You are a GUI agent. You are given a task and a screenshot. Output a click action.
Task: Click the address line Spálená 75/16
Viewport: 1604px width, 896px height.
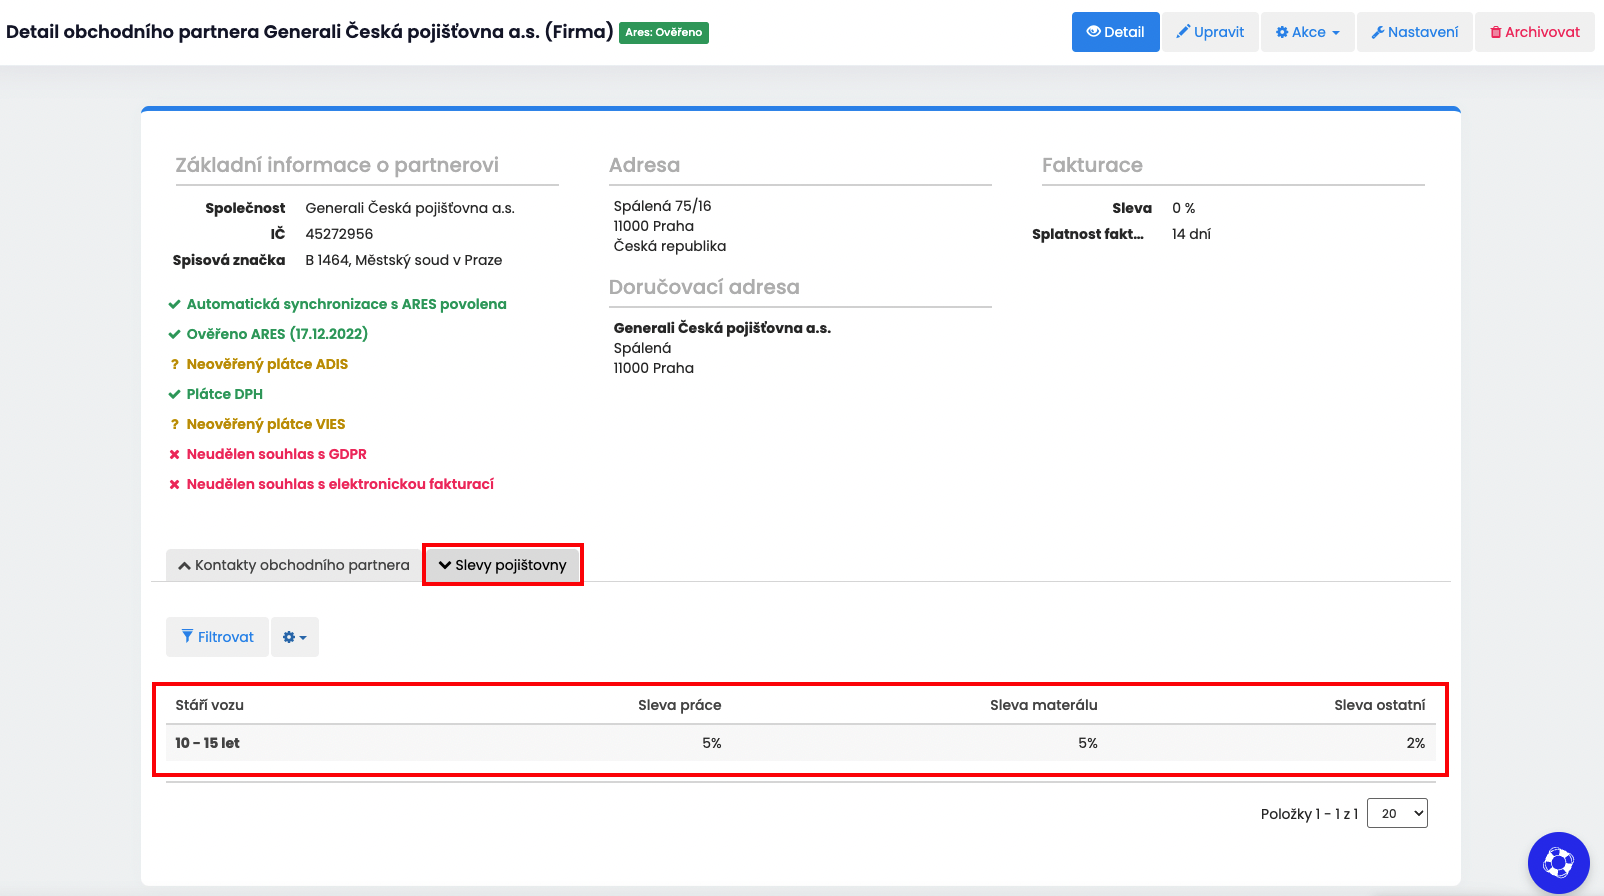coord(662,206)
